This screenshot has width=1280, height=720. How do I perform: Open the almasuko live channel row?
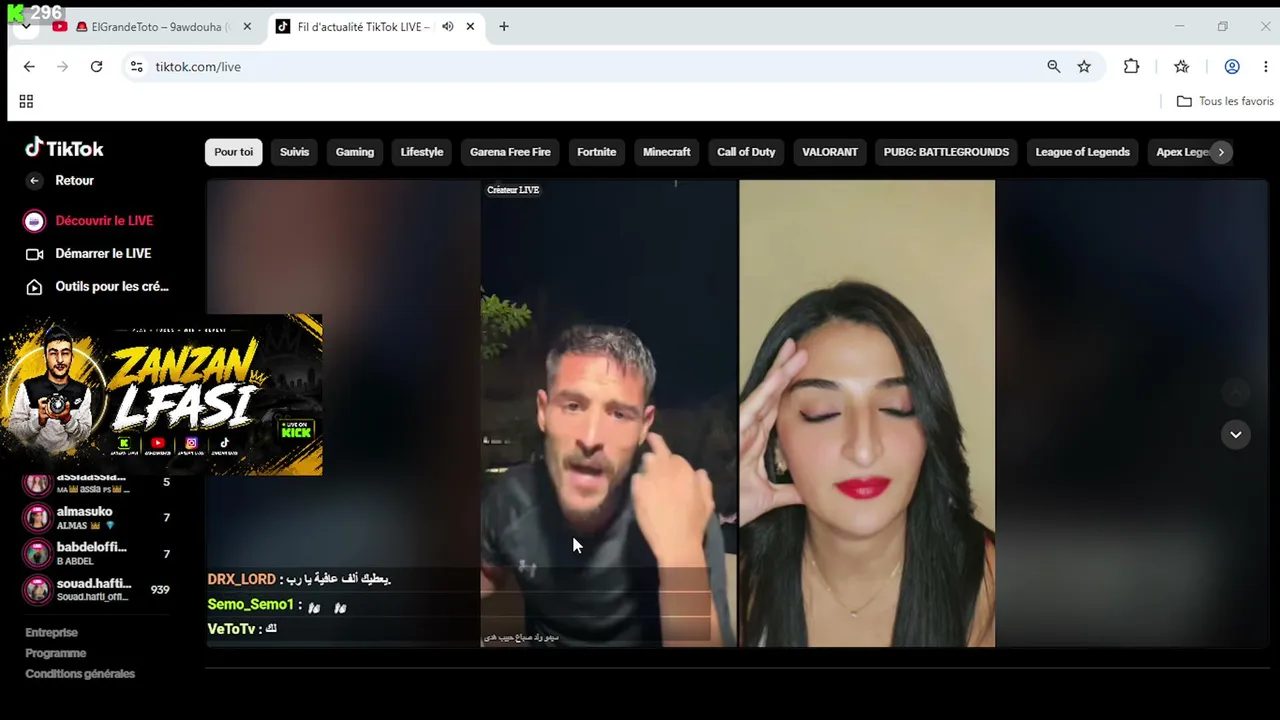tap(98, 518)
